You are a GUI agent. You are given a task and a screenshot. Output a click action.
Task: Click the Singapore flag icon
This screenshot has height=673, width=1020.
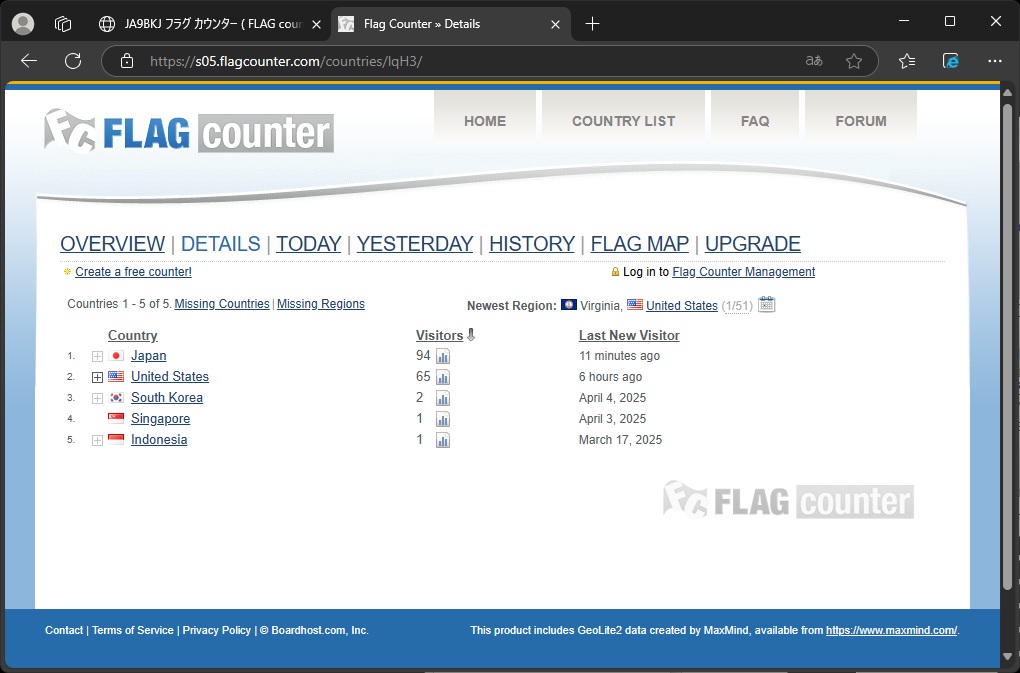[x=116, y=418]
